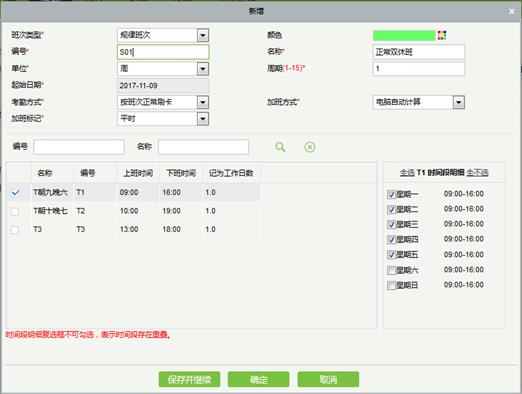Toggle the 星期三 checkbox
Viewport: 522px width, 394px height.
click(x=391, y=224)
